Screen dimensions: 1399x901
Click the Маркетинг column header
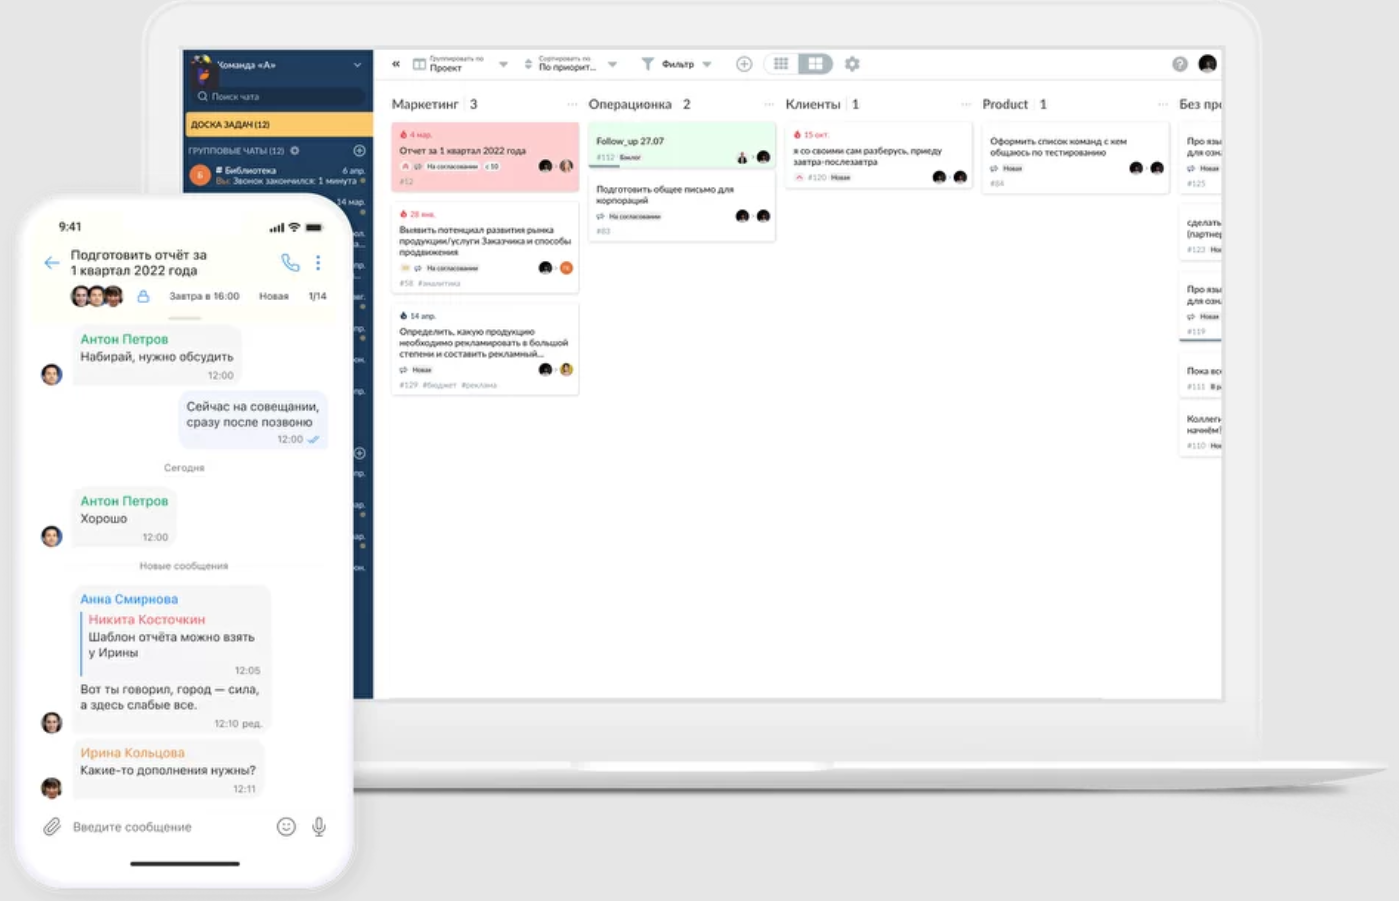click(425, 104)
